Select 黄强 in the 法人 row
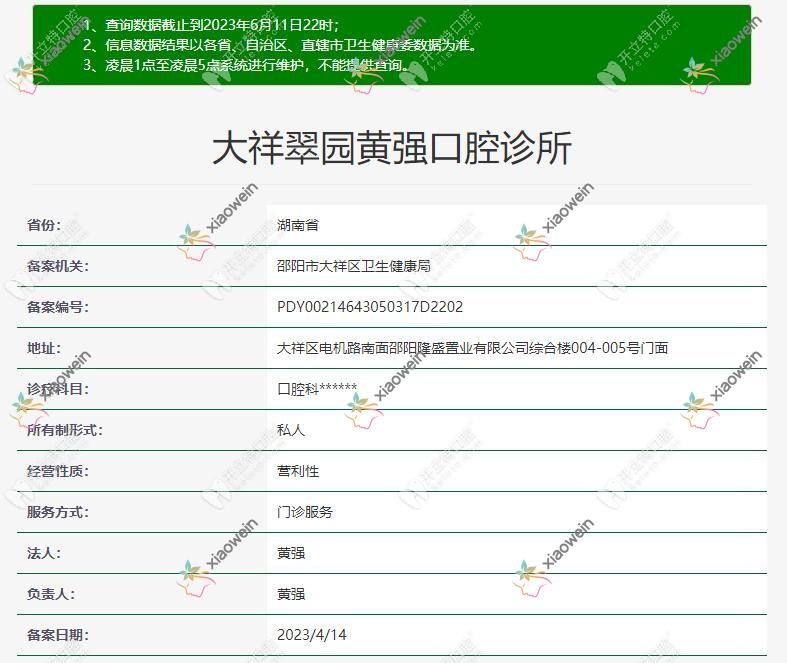Viewport: 787px width, 663px height. point(291,553)
